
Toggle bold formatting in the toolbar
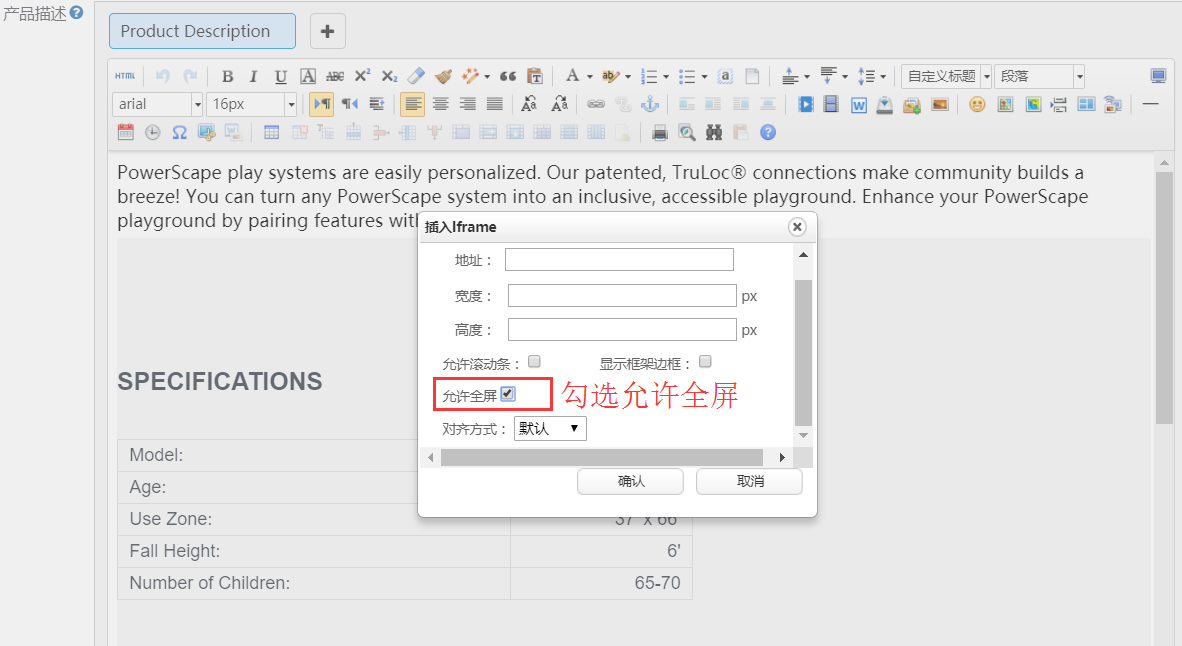point(228,76)
